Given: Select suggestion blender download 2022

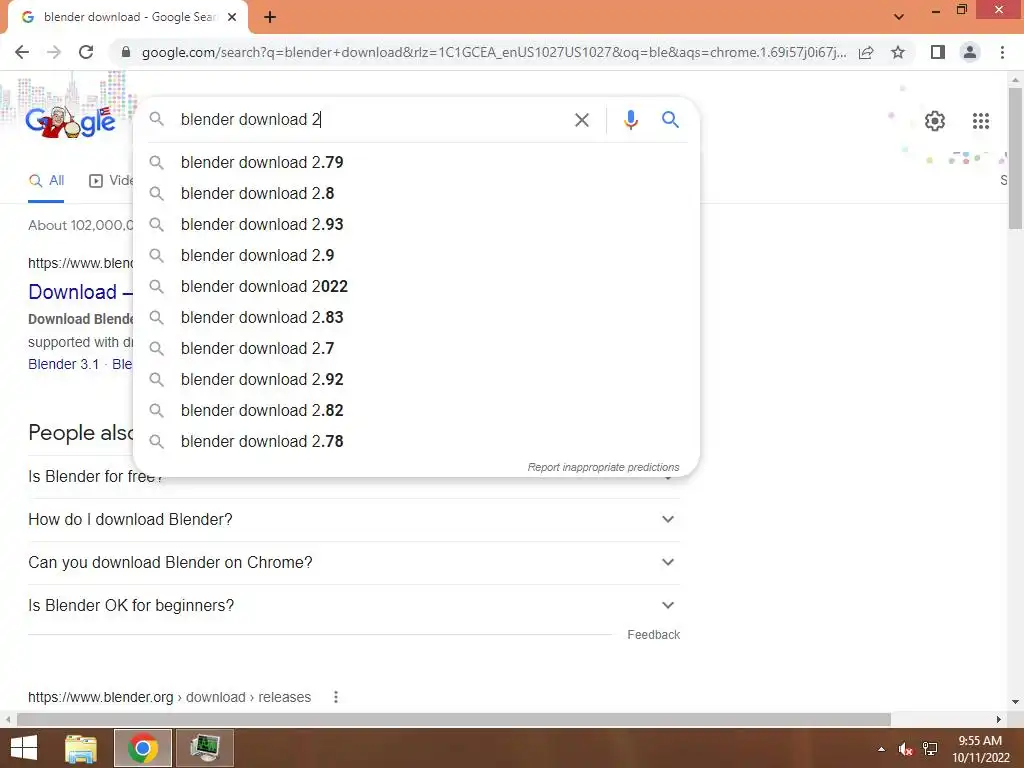Looking at the screenshot, I should coord(416,286).
